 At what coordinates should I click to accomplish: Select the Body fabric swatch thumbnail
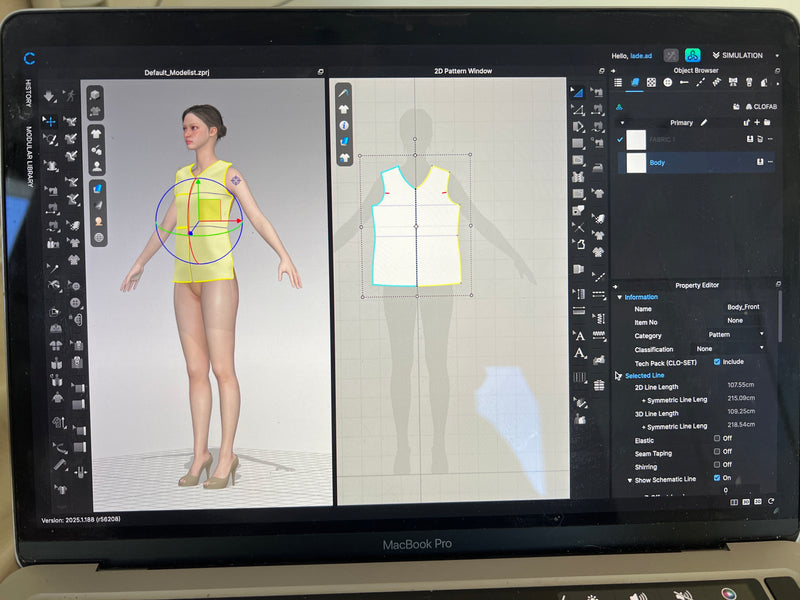636,162
